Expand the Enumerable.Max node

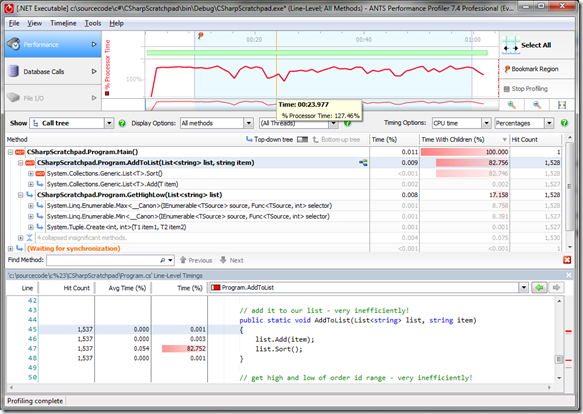[31, 206]
